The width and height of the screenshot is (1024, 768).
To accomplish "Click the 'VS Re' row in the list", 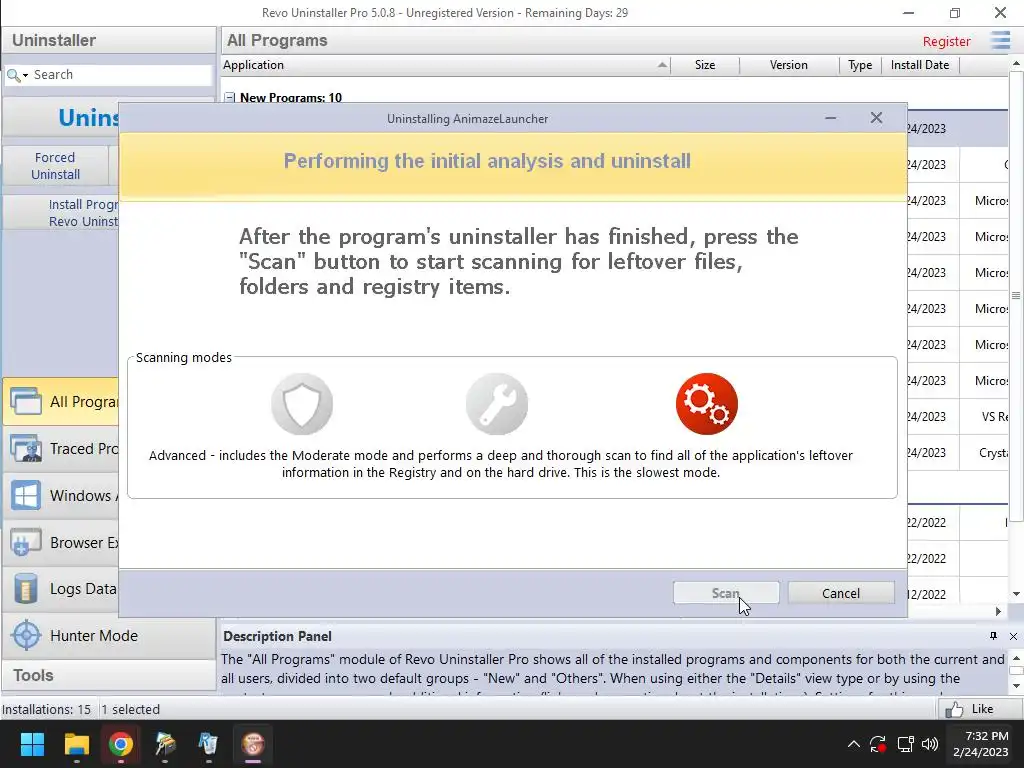I will 957,417.
